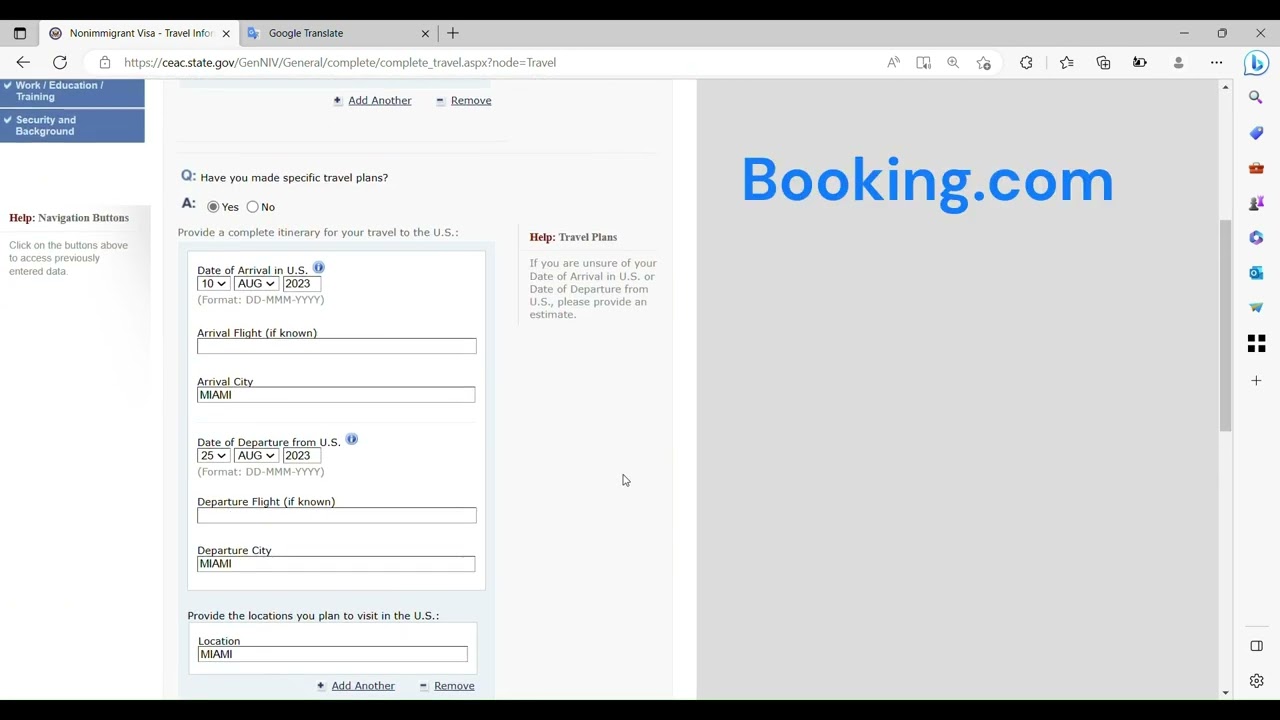Click the scrollbar up arrow
Image resolution: width=1280 pixels, height=720 pixels.
pos(1225,88)
